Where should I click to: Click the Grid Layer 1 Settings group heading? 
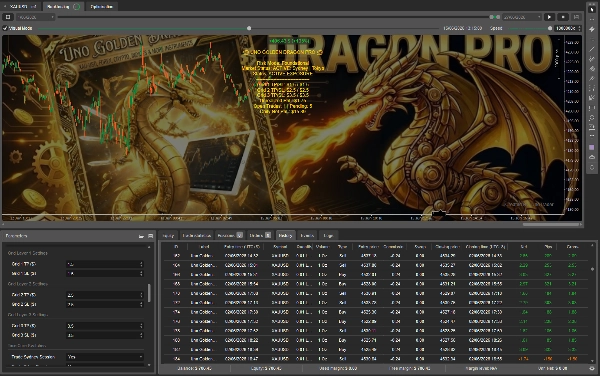[x=28, y=253]
